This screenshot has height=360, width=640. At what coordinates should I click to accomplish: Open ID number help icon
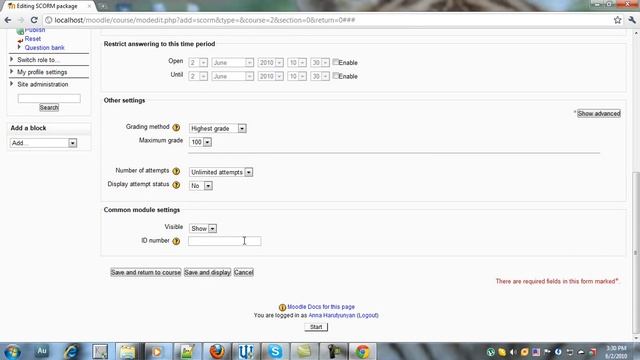point(176,241)
